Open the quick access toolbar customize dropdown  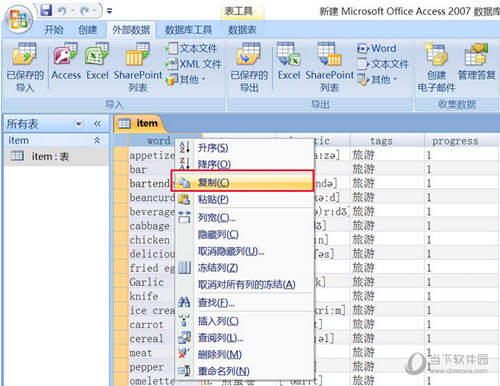click(109, 11)
